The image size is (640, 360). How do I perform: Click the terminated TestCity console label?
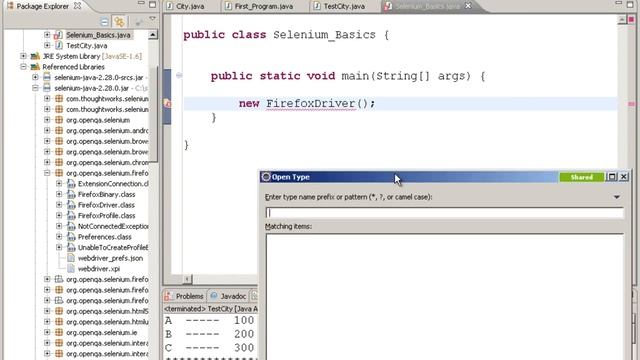(x=211, y=309)
